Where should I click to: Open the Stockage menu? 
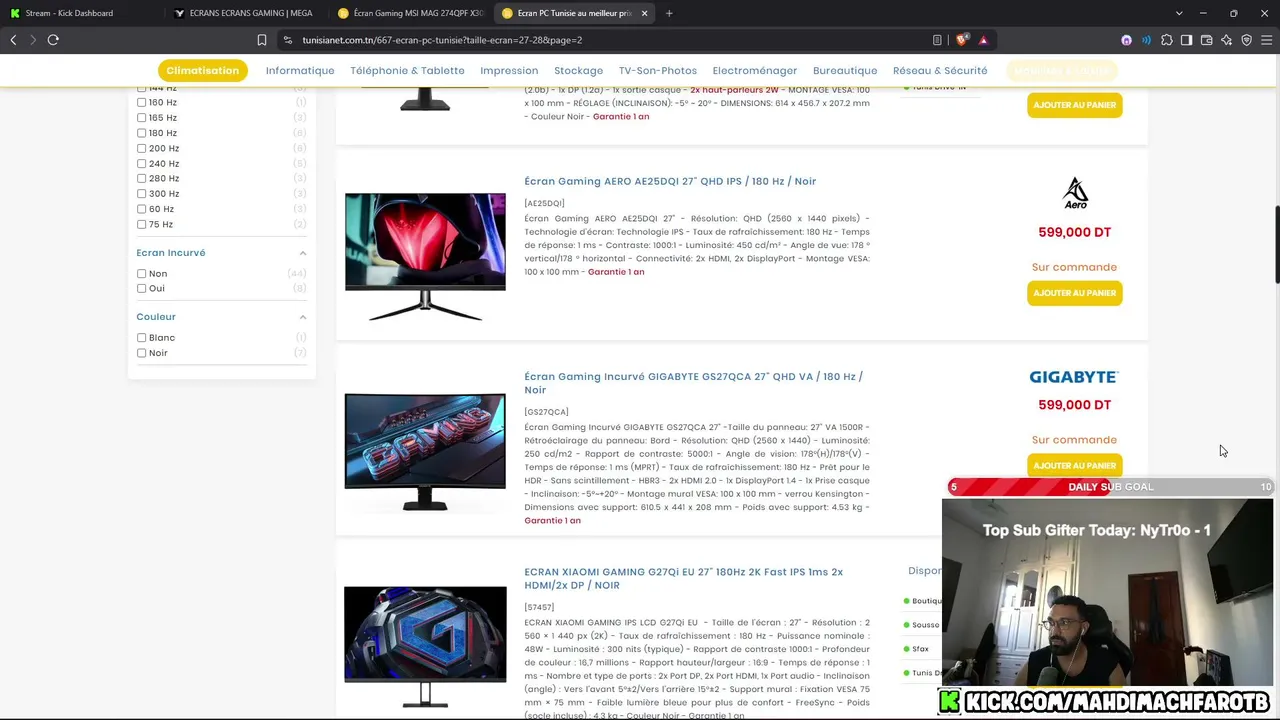578,71
